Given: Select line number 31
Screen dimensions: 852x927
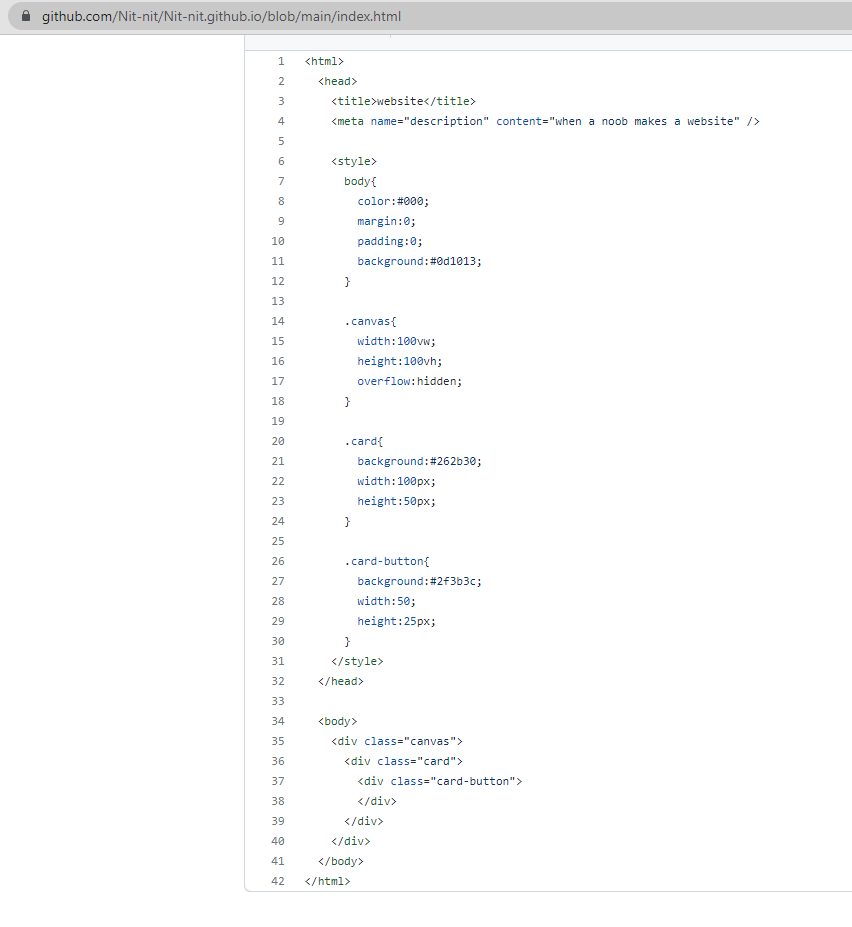Looking at the screenshot, I should click(x=278, y=662).
